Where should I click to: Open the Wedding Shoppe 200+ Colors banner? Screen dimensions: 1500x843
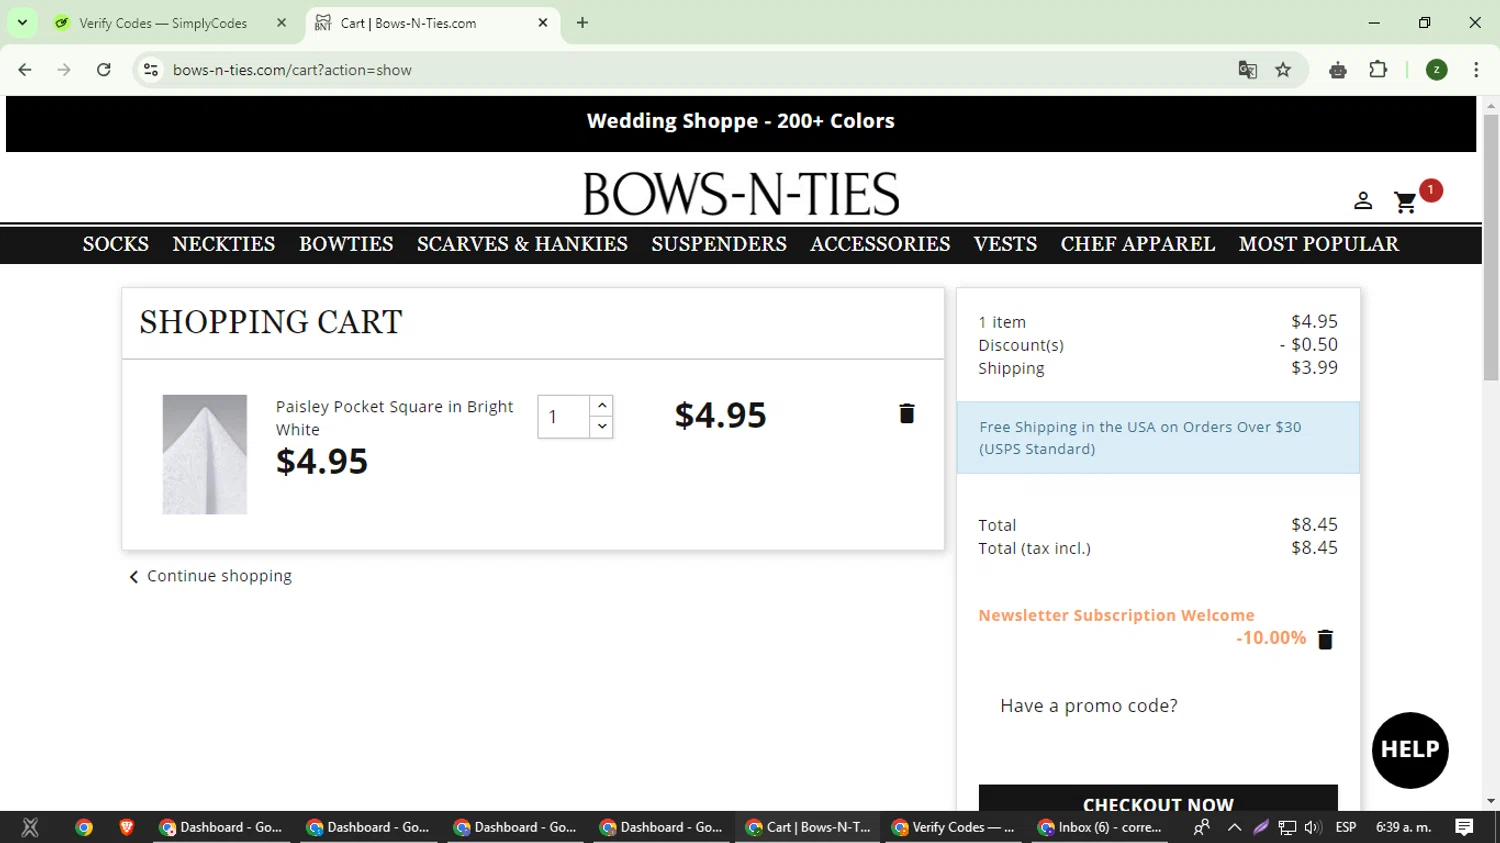tap(741, 121)
